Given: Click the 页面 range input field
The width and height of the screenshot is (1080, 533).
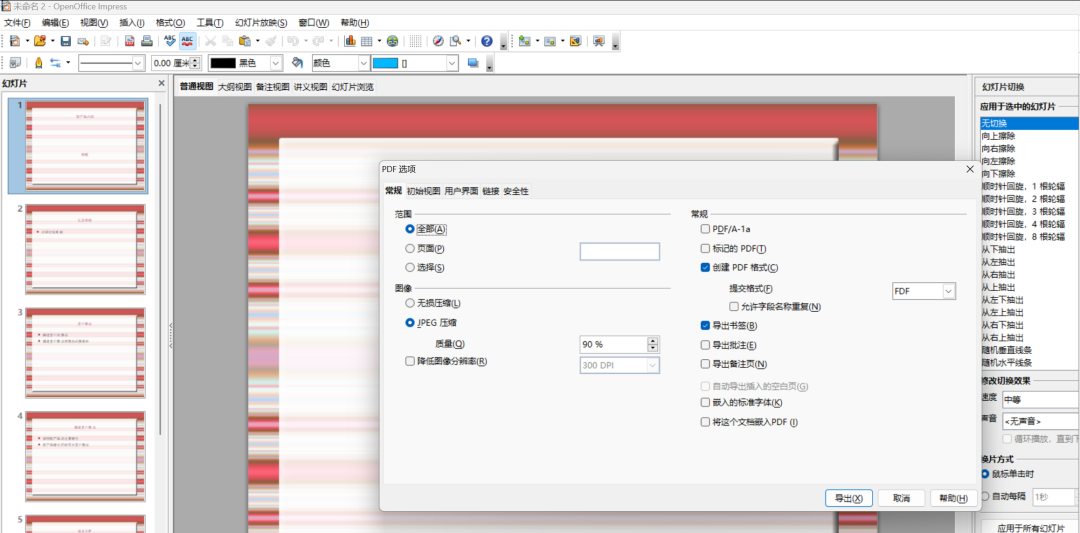Looking at the screenshot, I should pyautogui.click(x=620, y=251).
